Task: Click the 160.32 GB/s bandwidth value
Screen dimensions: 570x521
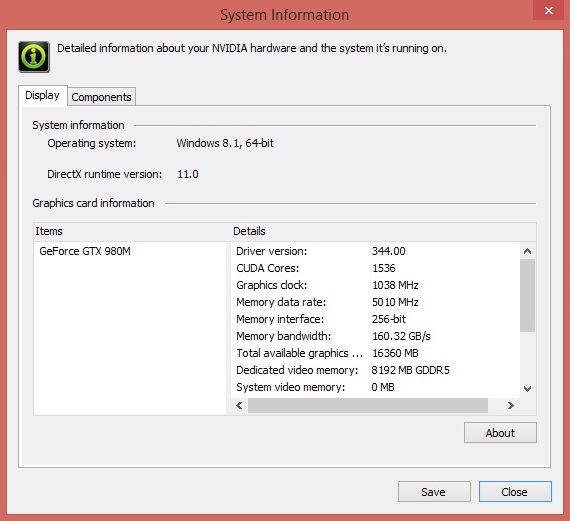Action: (401, 336)
